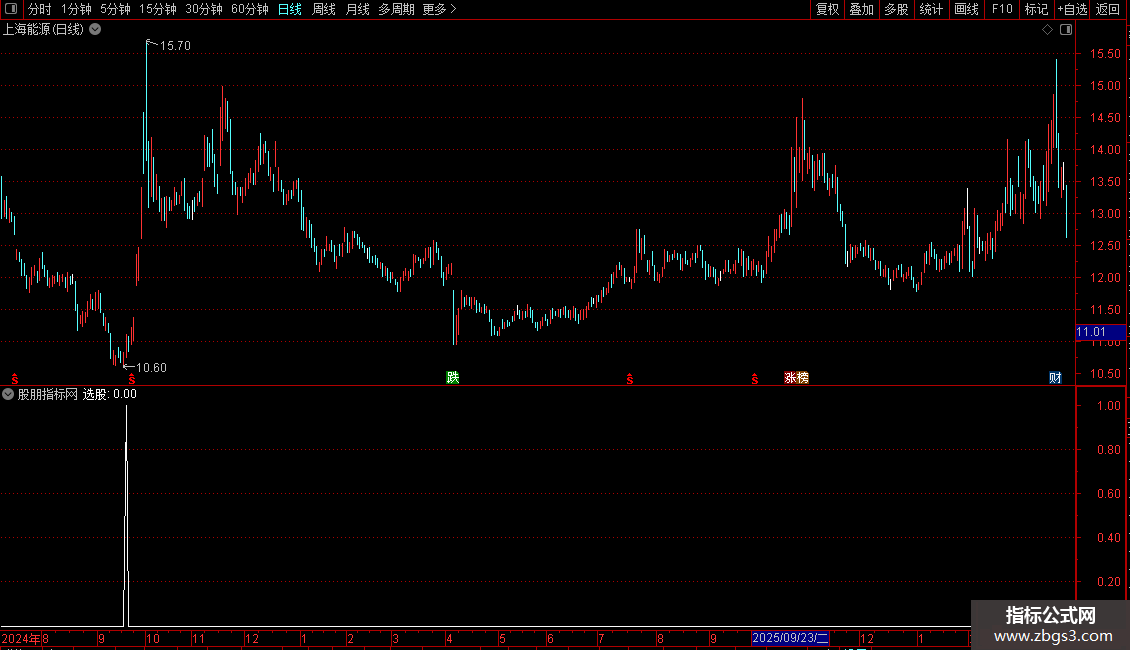1130x650 pixels.
Task: Select the 30分钟 period tab
Action: pos(204,9)
